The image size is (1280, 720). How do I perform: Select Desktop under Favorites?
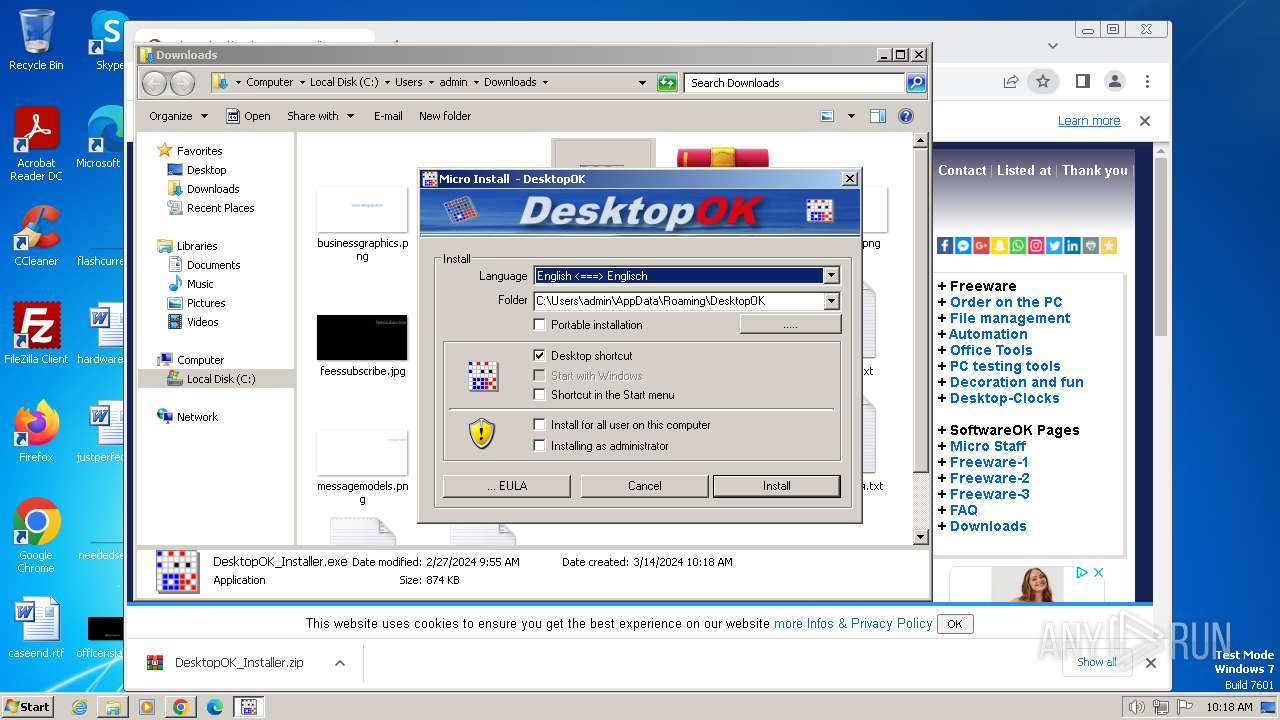tap(206, 170)
